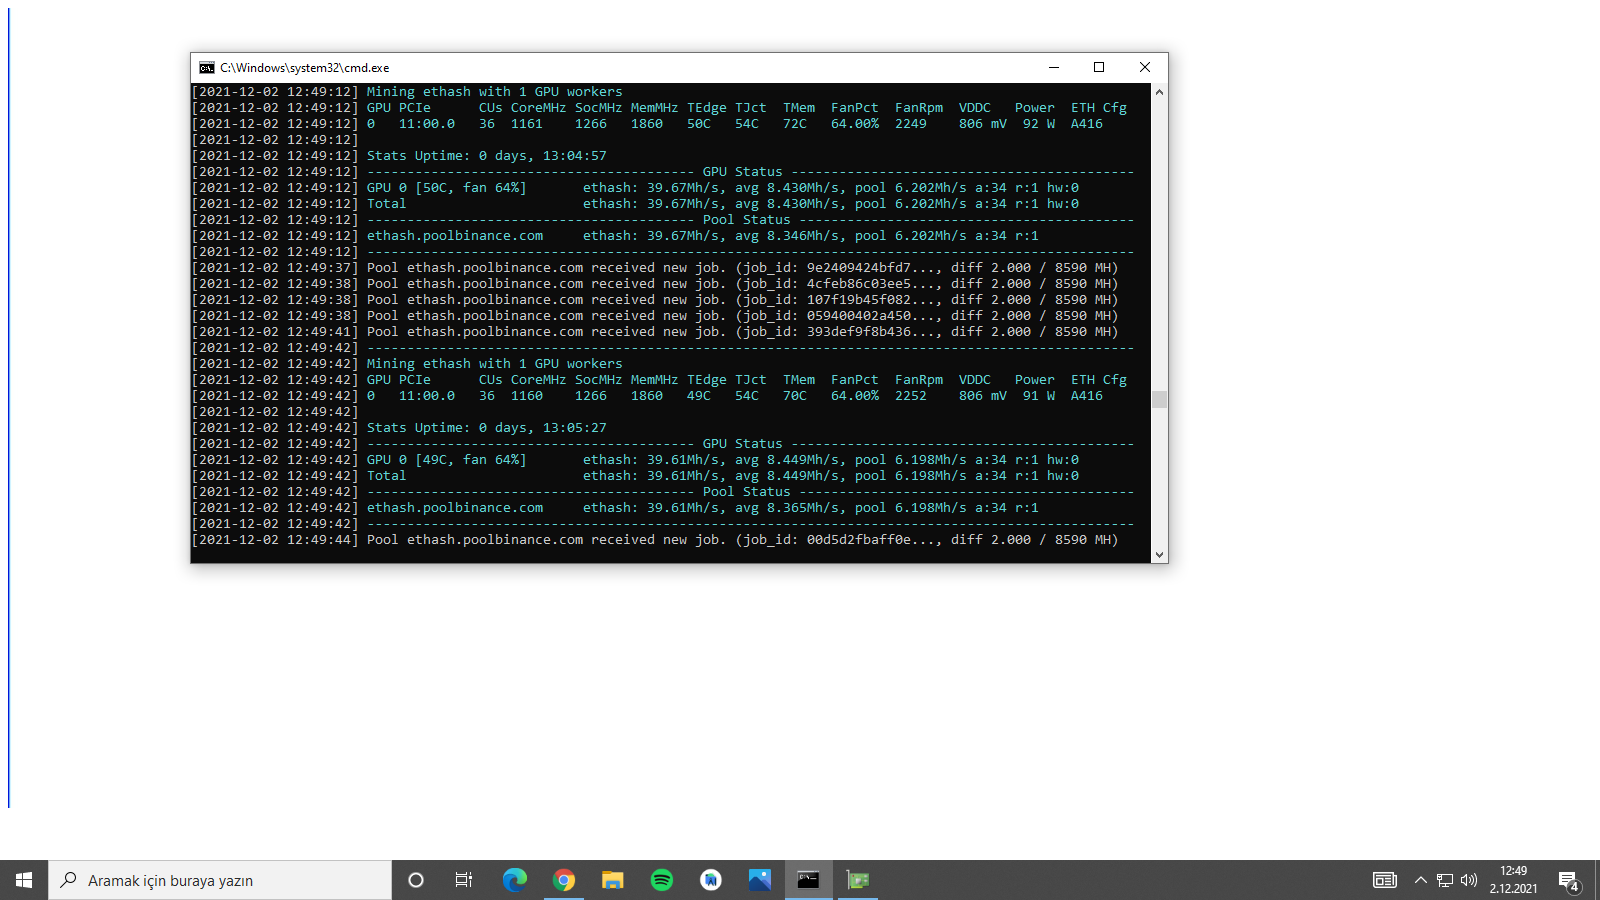Select the cmd.exe taskbar button

pyautogui.click(x=809, y=880)
